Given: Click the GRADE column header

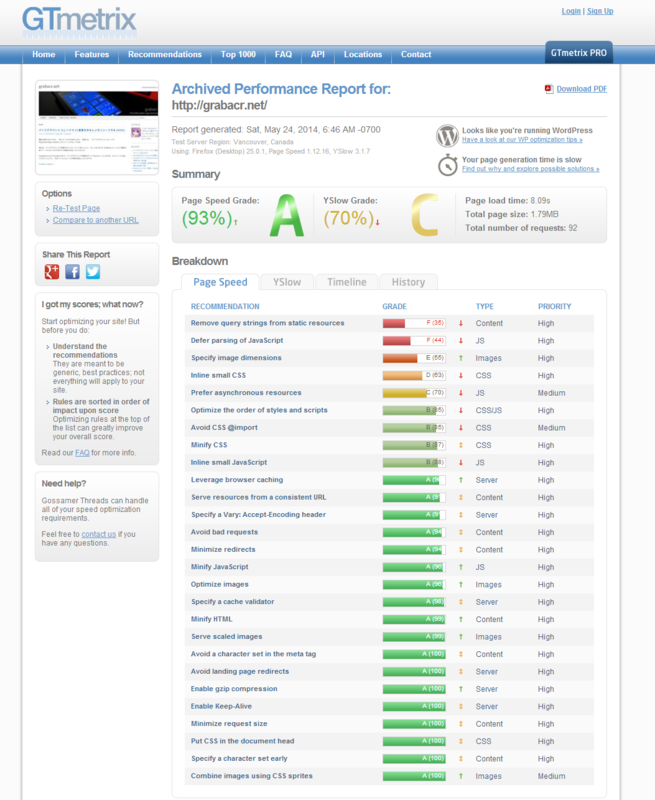Looking at the screenshot, I should pos(394,306).
